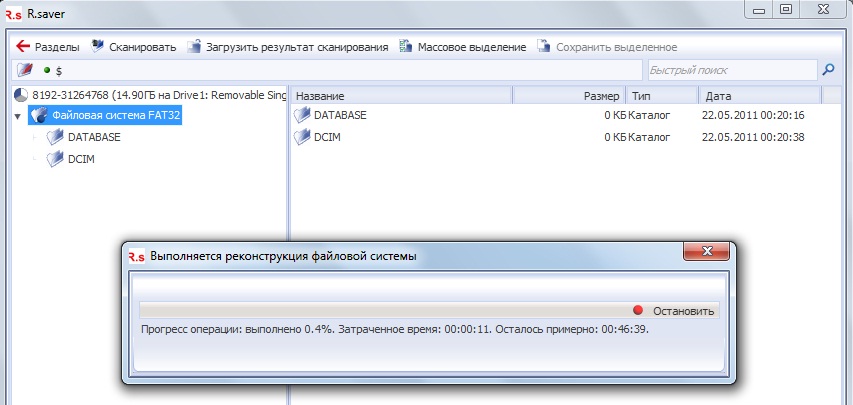The image size is (853, 405).
Task: Select DCIM in the left tree
Action: [82, 159]
